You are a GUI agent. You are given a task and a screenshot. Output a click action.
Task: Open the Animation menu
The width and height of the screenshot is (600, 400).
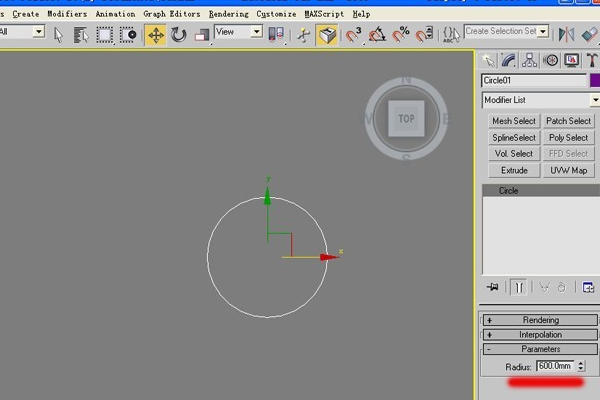(x=115, y=14)
